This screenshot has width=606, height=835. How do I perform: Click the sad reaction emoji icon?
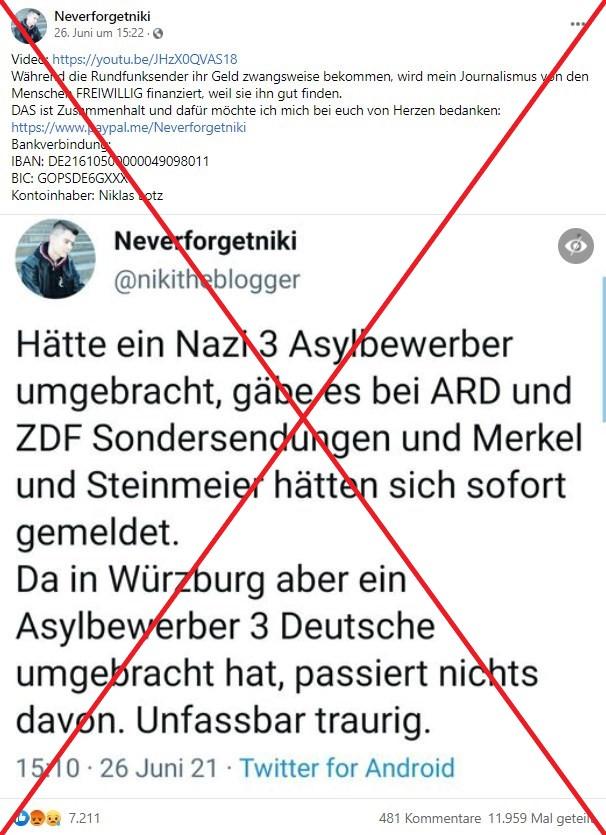pos(54,817)
